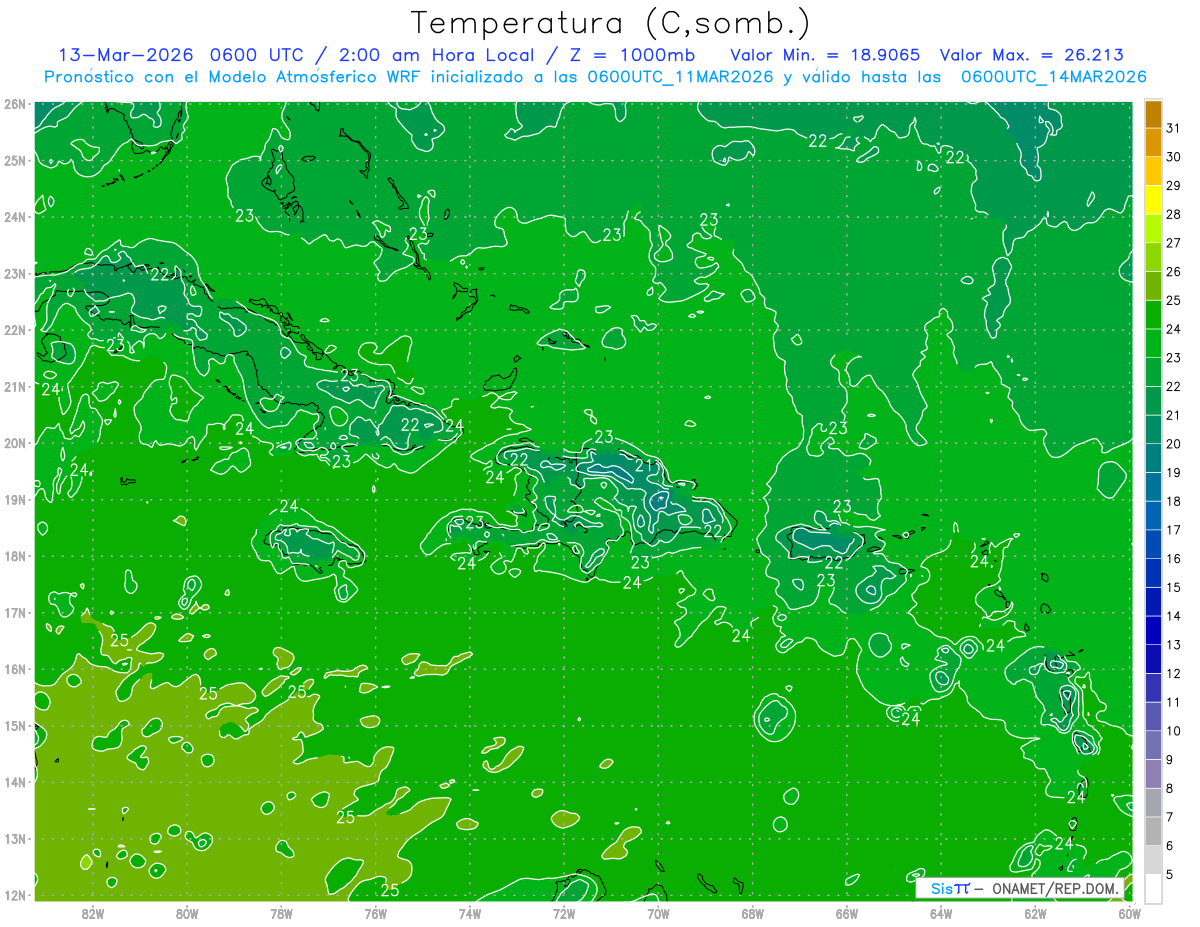The height and width of the screenshot is (927, 1200).
Task: Click the 62W longitude label
Action: coord(1035,913)
